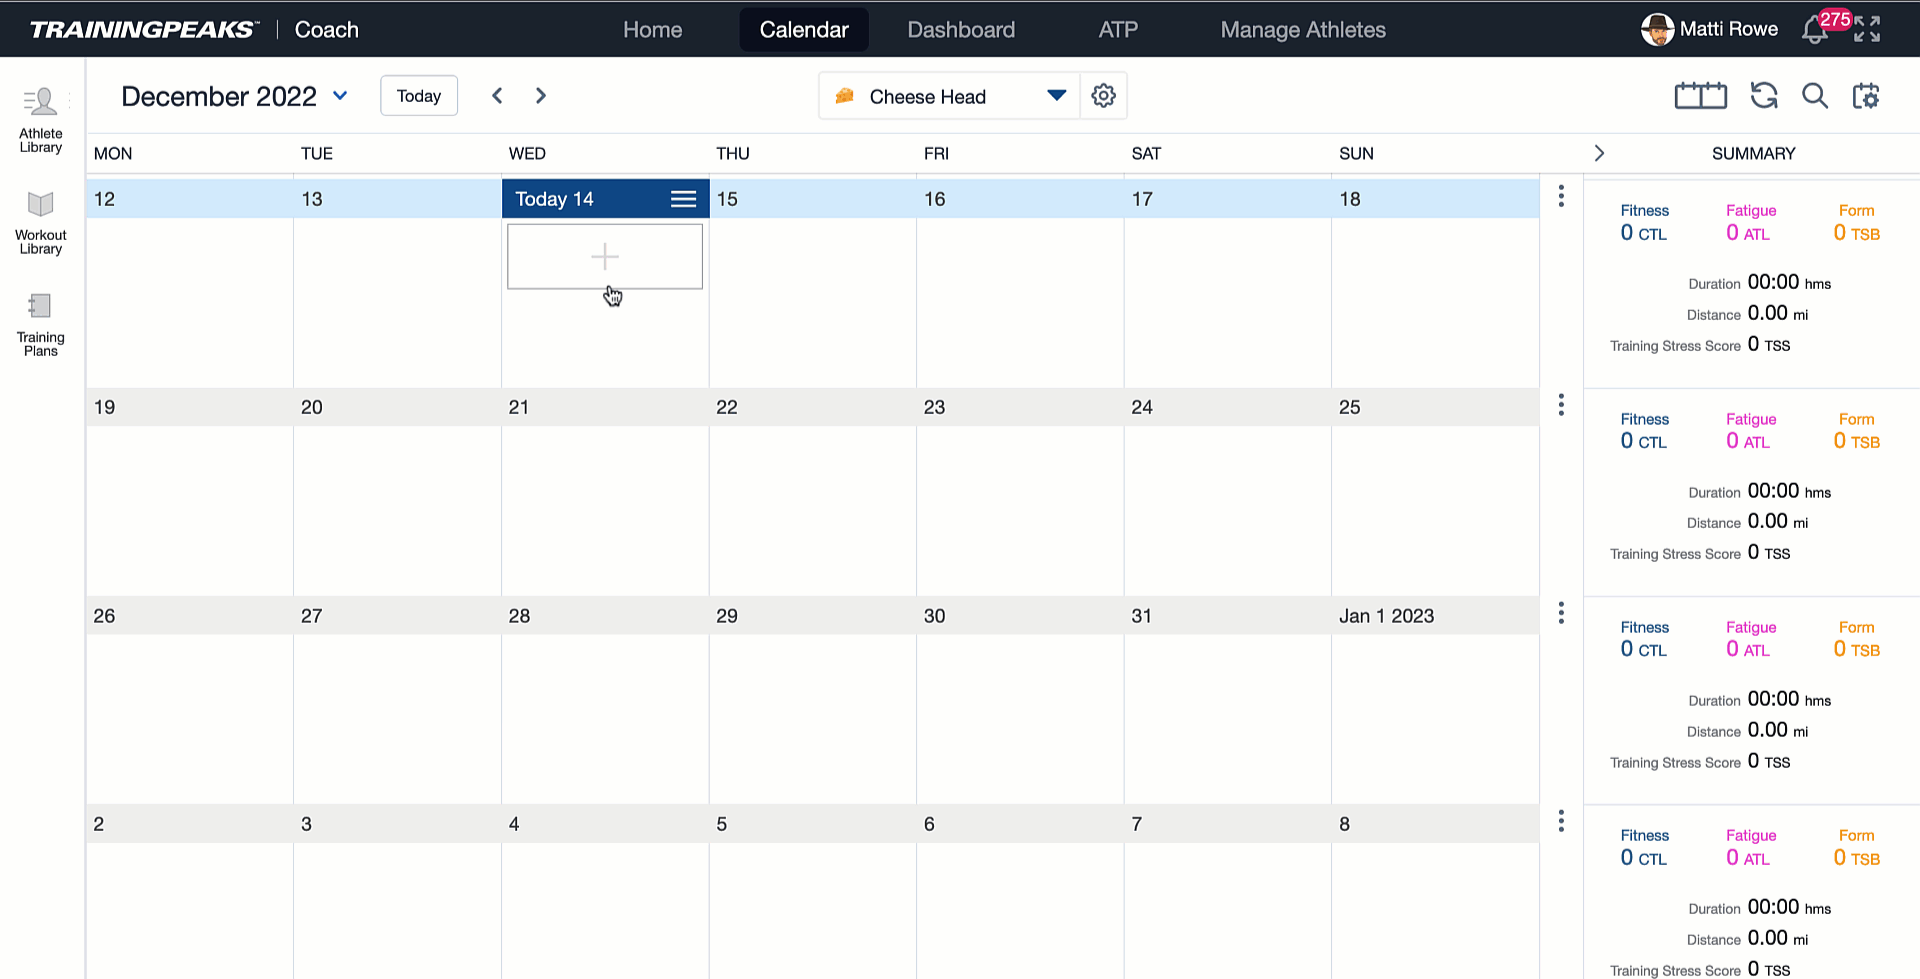Switch to the Dashboard tab
This screenshot has width=1920, height=979.
(961, 30)
